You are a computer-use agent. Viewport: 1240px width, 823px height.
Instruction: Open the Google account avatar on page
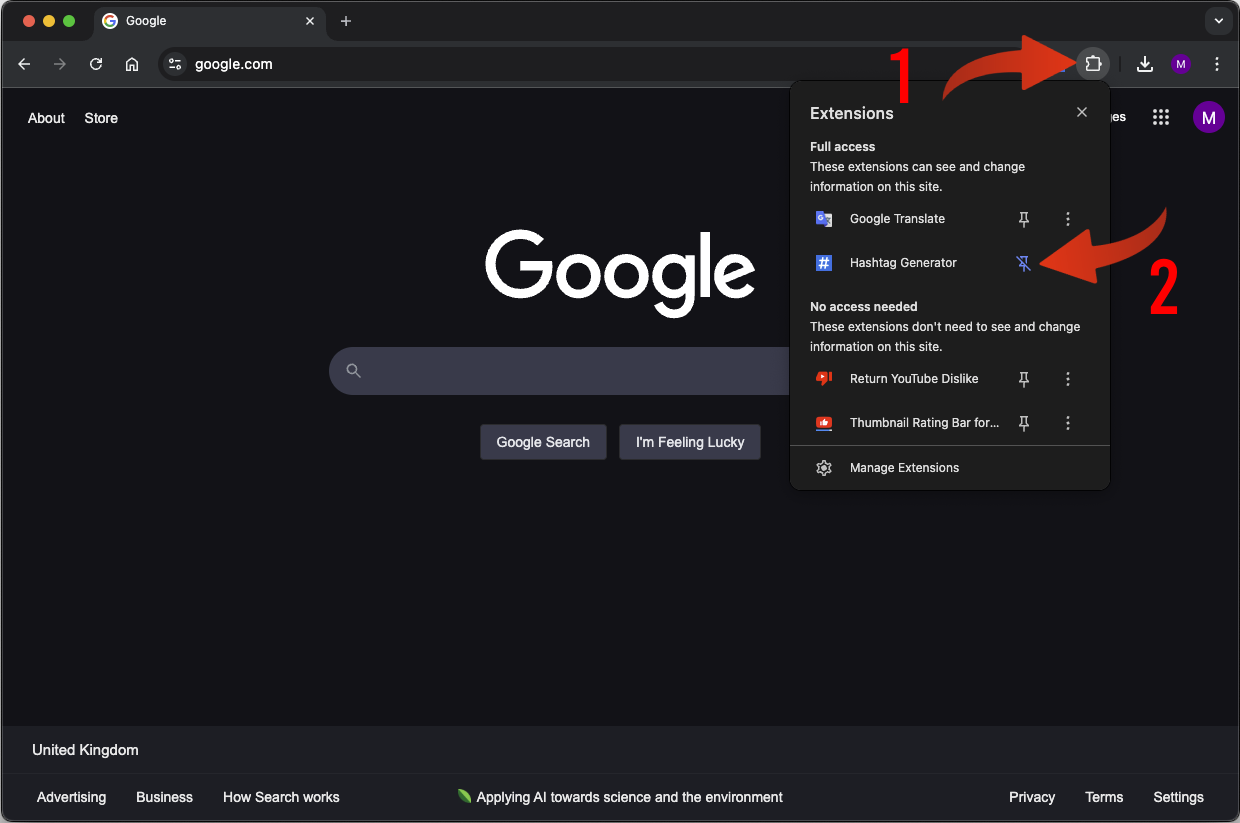click(1208, 117)
